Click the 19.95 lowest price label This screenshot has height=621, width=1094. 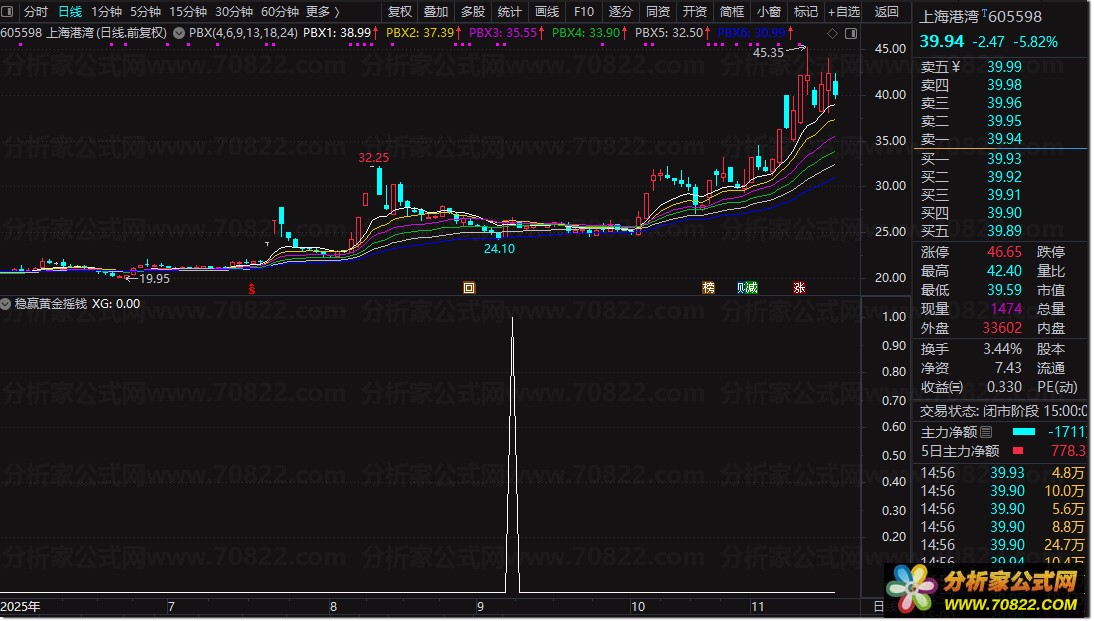(154, 278)
